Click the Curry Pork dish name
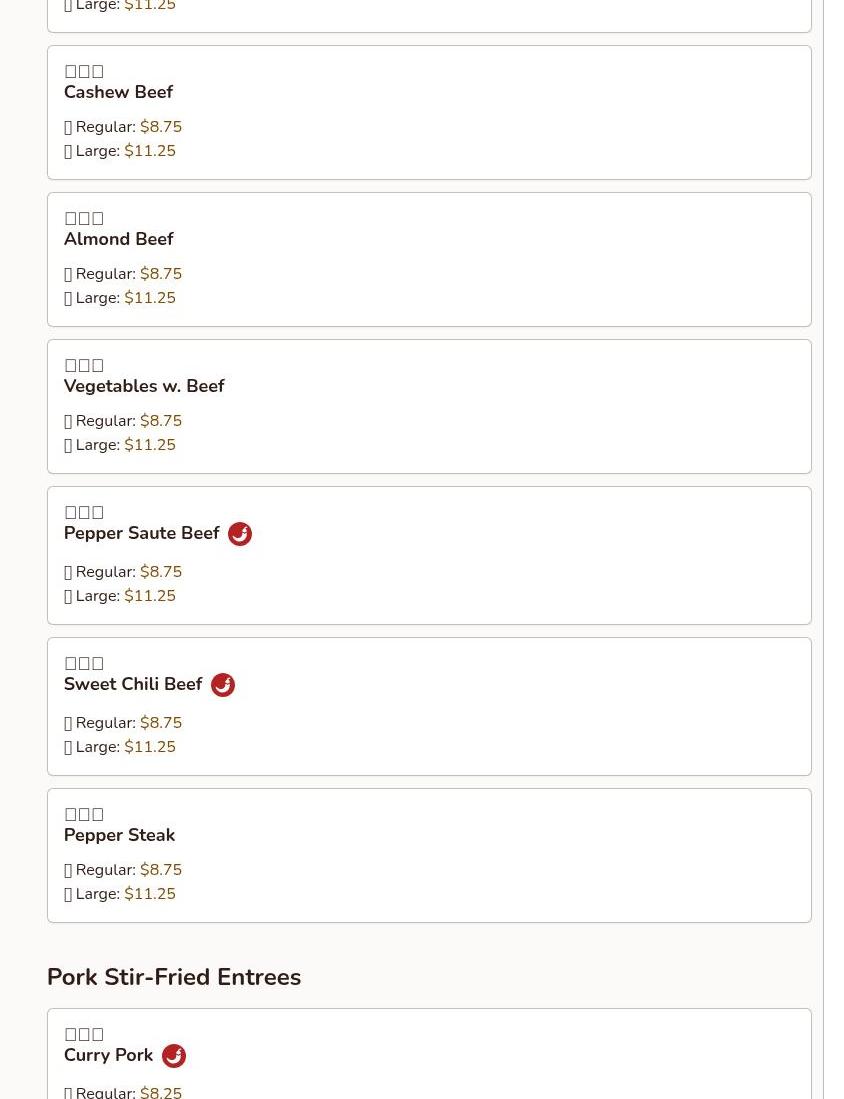844x1099 pixels. click(108, 1055)
